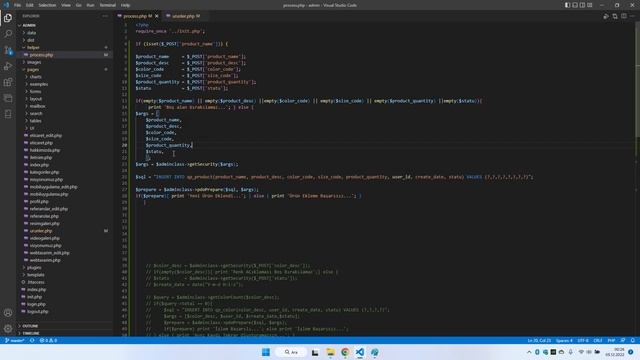Viewport: 640px width, 360px height.
Task: Open process.php in the helper folder
Action: tap(41, 55)
